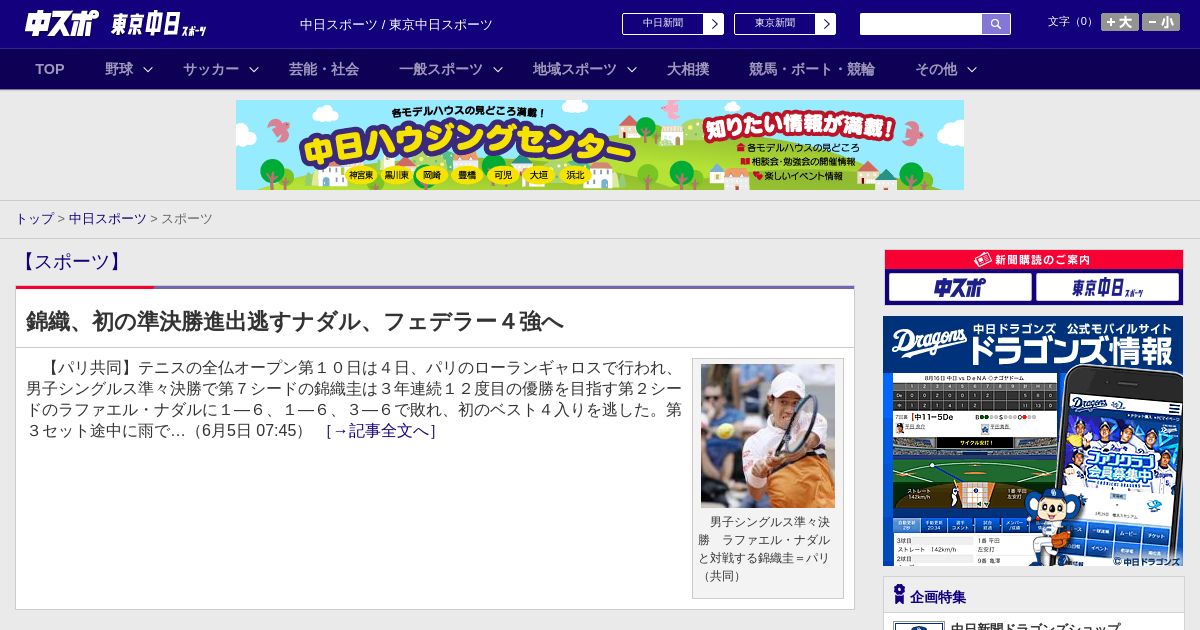Expand chevron beside 一般スポーツ
Image resolution: width=1200 pixels, height=630 pixels.
(498, 69)
